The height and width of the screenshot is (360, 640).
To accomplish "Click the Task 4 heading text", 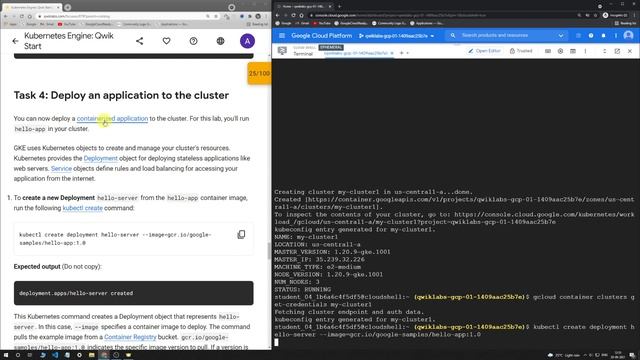I will click(x=121, y=96).
